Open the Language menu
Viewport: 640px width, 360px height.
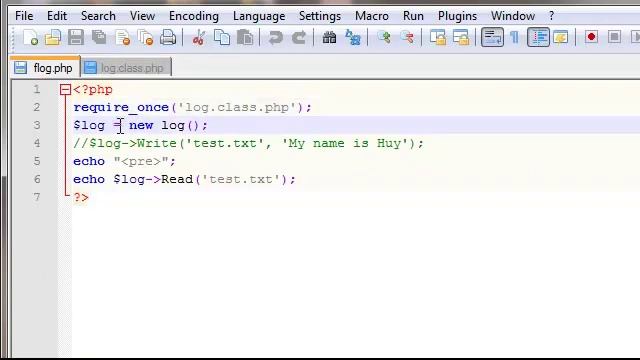click(259, 16)
